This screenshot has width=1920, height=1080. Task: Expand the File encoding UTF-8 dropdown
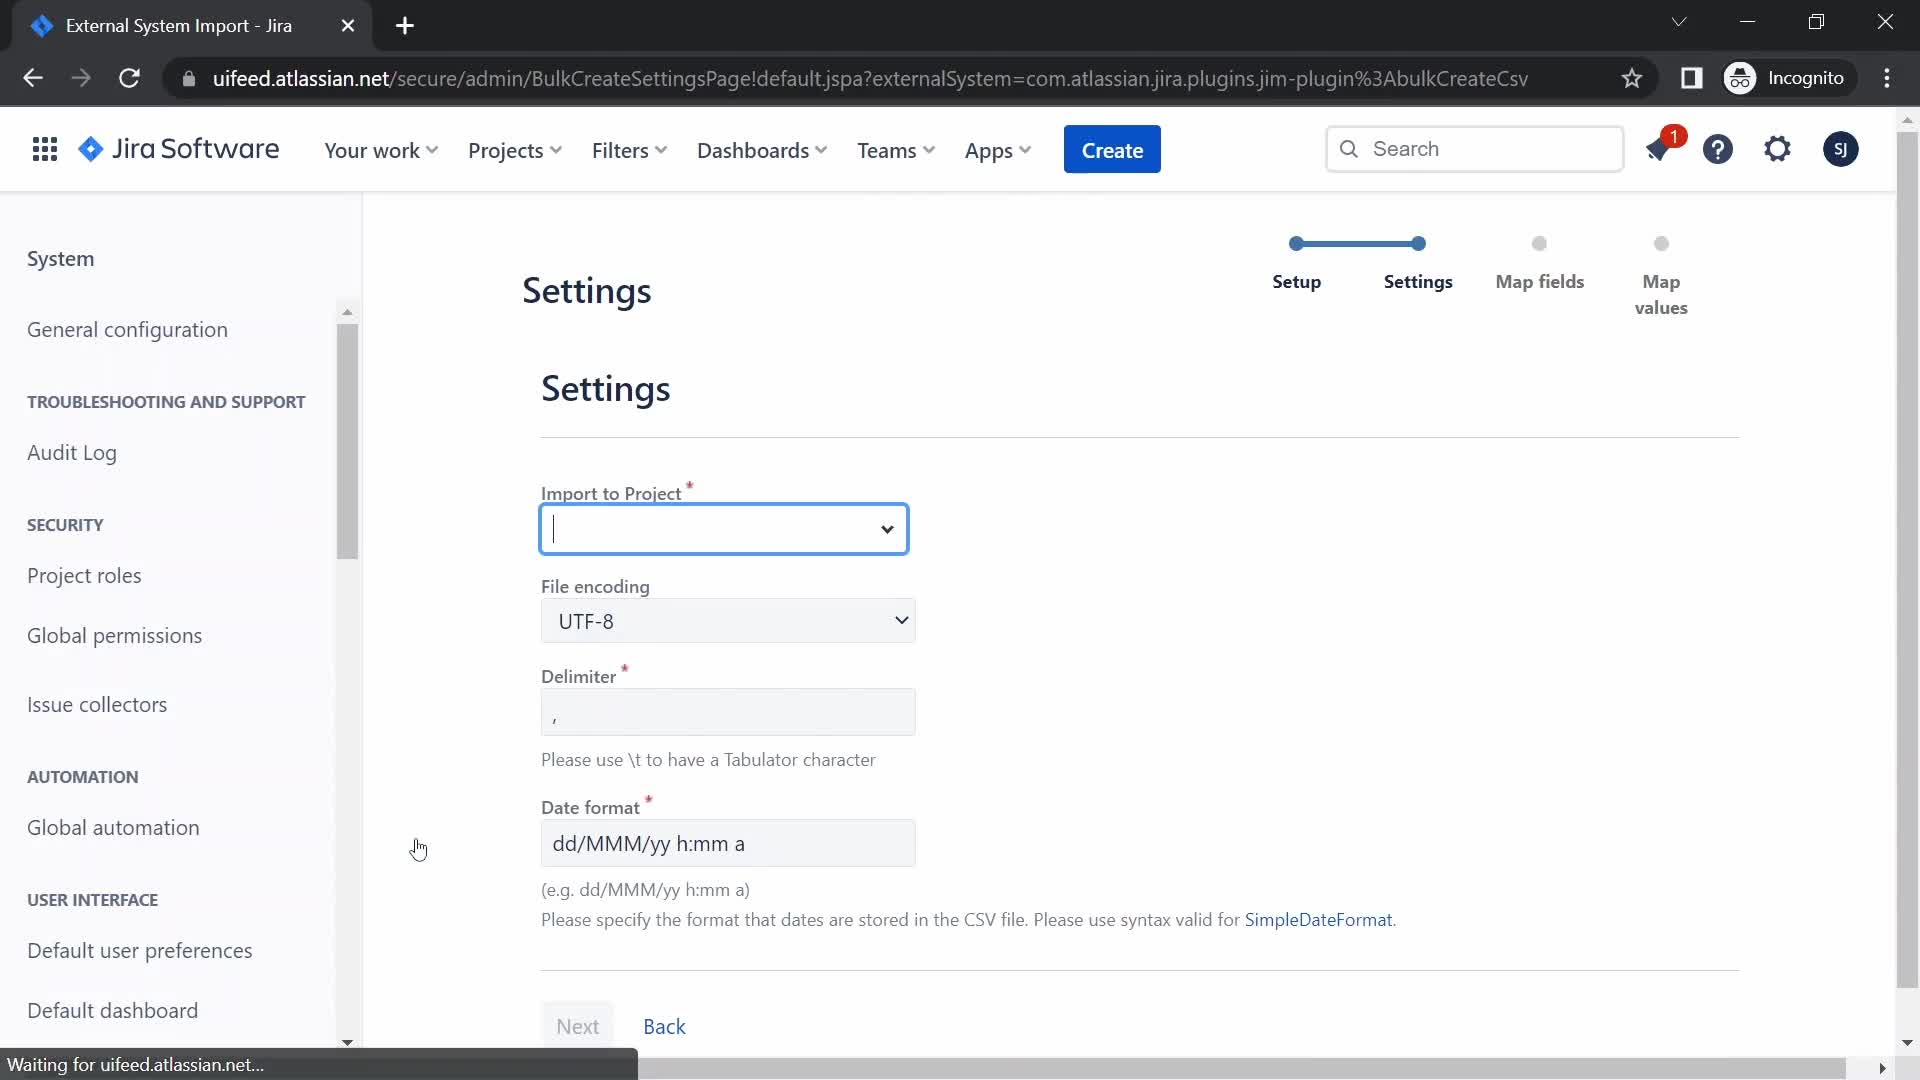pos(729,620)
